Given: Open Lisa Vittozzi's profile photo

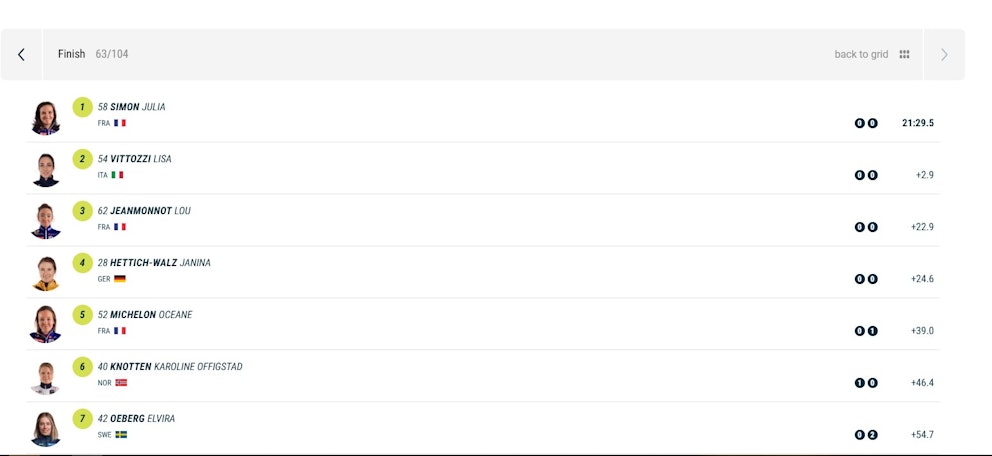Looking at the screenshot, I should pyautogui.click(x=46, y=169).
